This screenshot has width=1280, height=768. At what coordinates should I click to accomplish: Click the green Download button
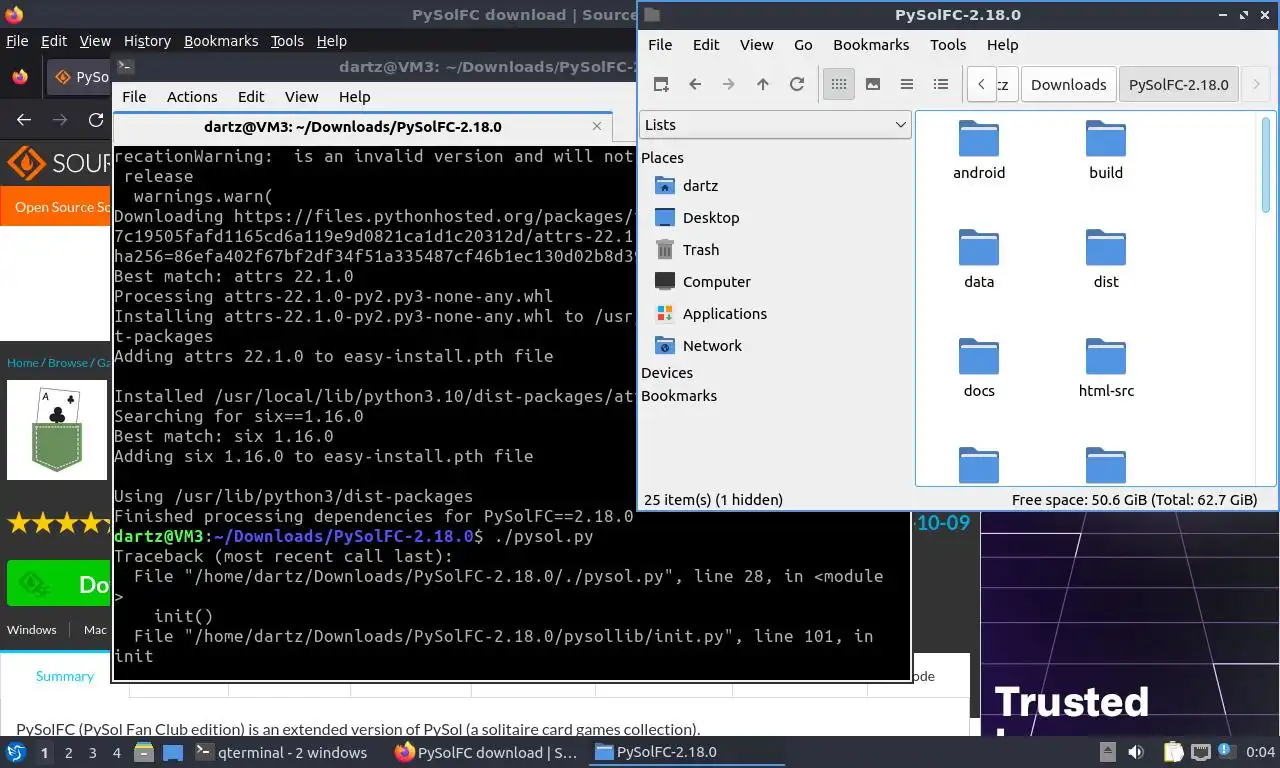[59, 584]
